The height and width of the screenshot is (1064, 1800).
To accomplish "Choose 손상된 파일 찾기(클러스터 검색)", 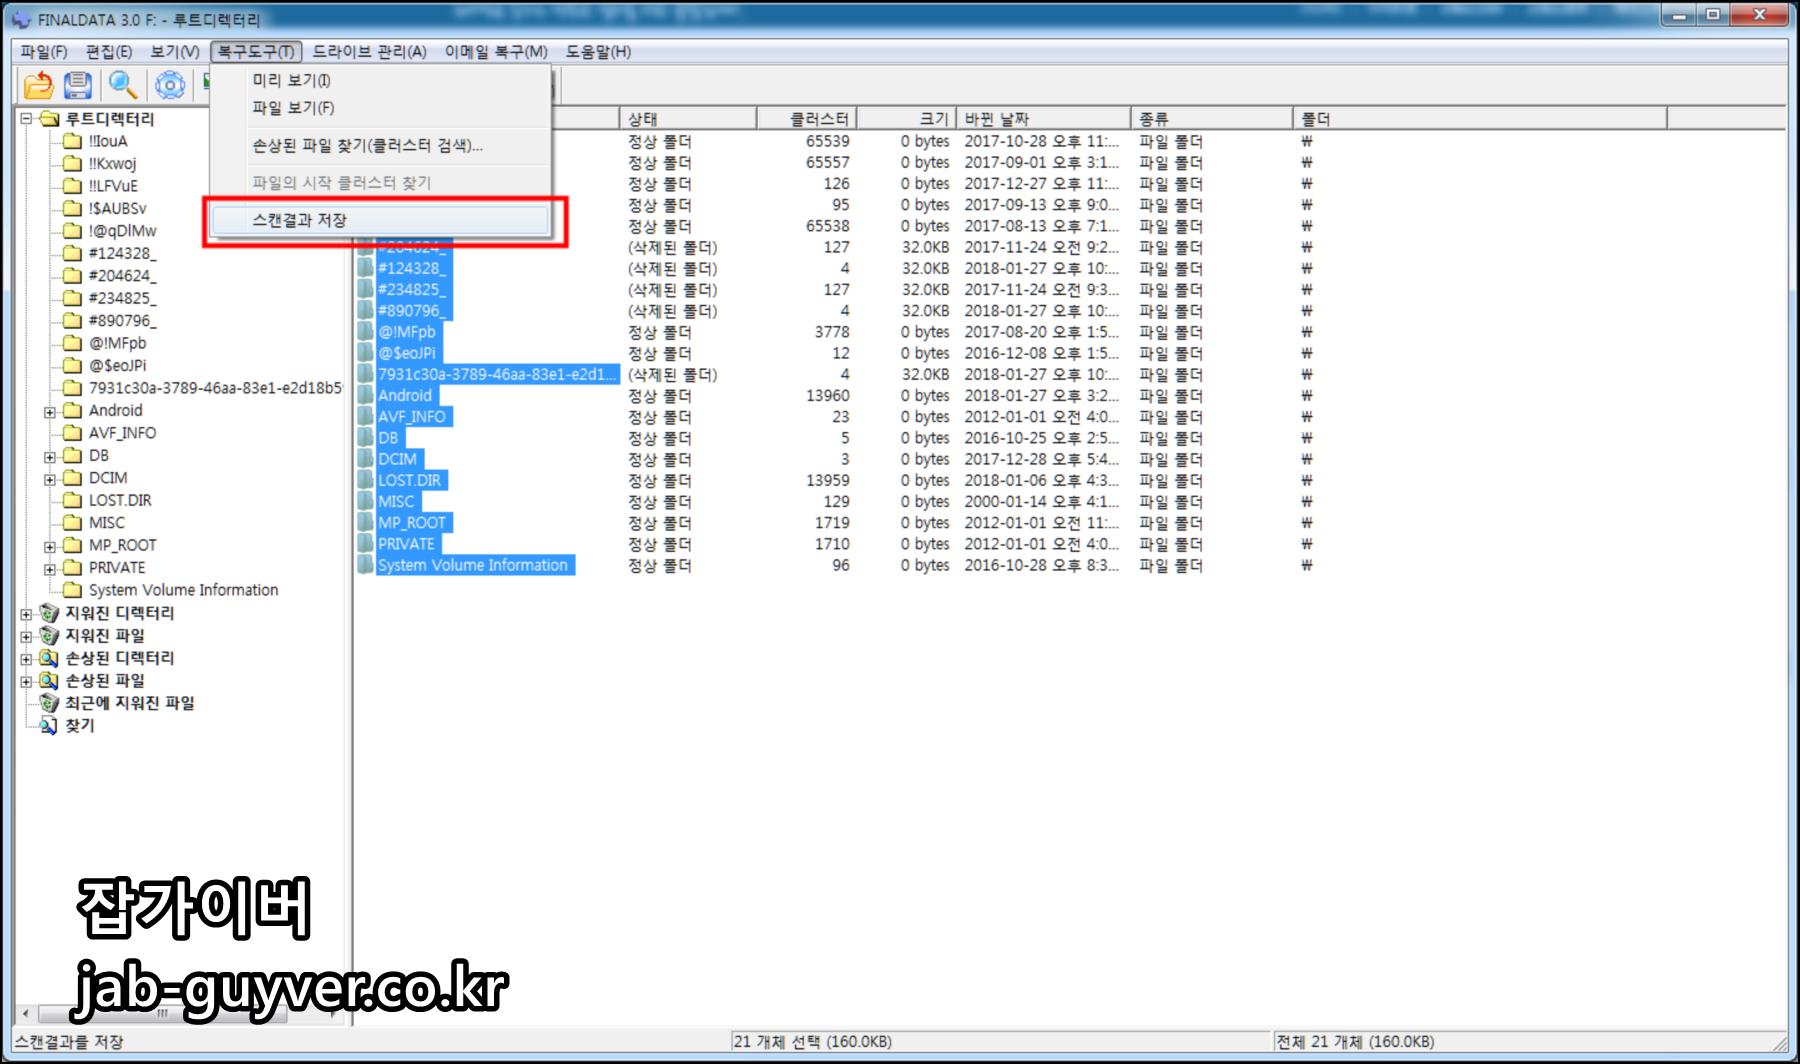I will pyautogui.click(x=380, y=146).
